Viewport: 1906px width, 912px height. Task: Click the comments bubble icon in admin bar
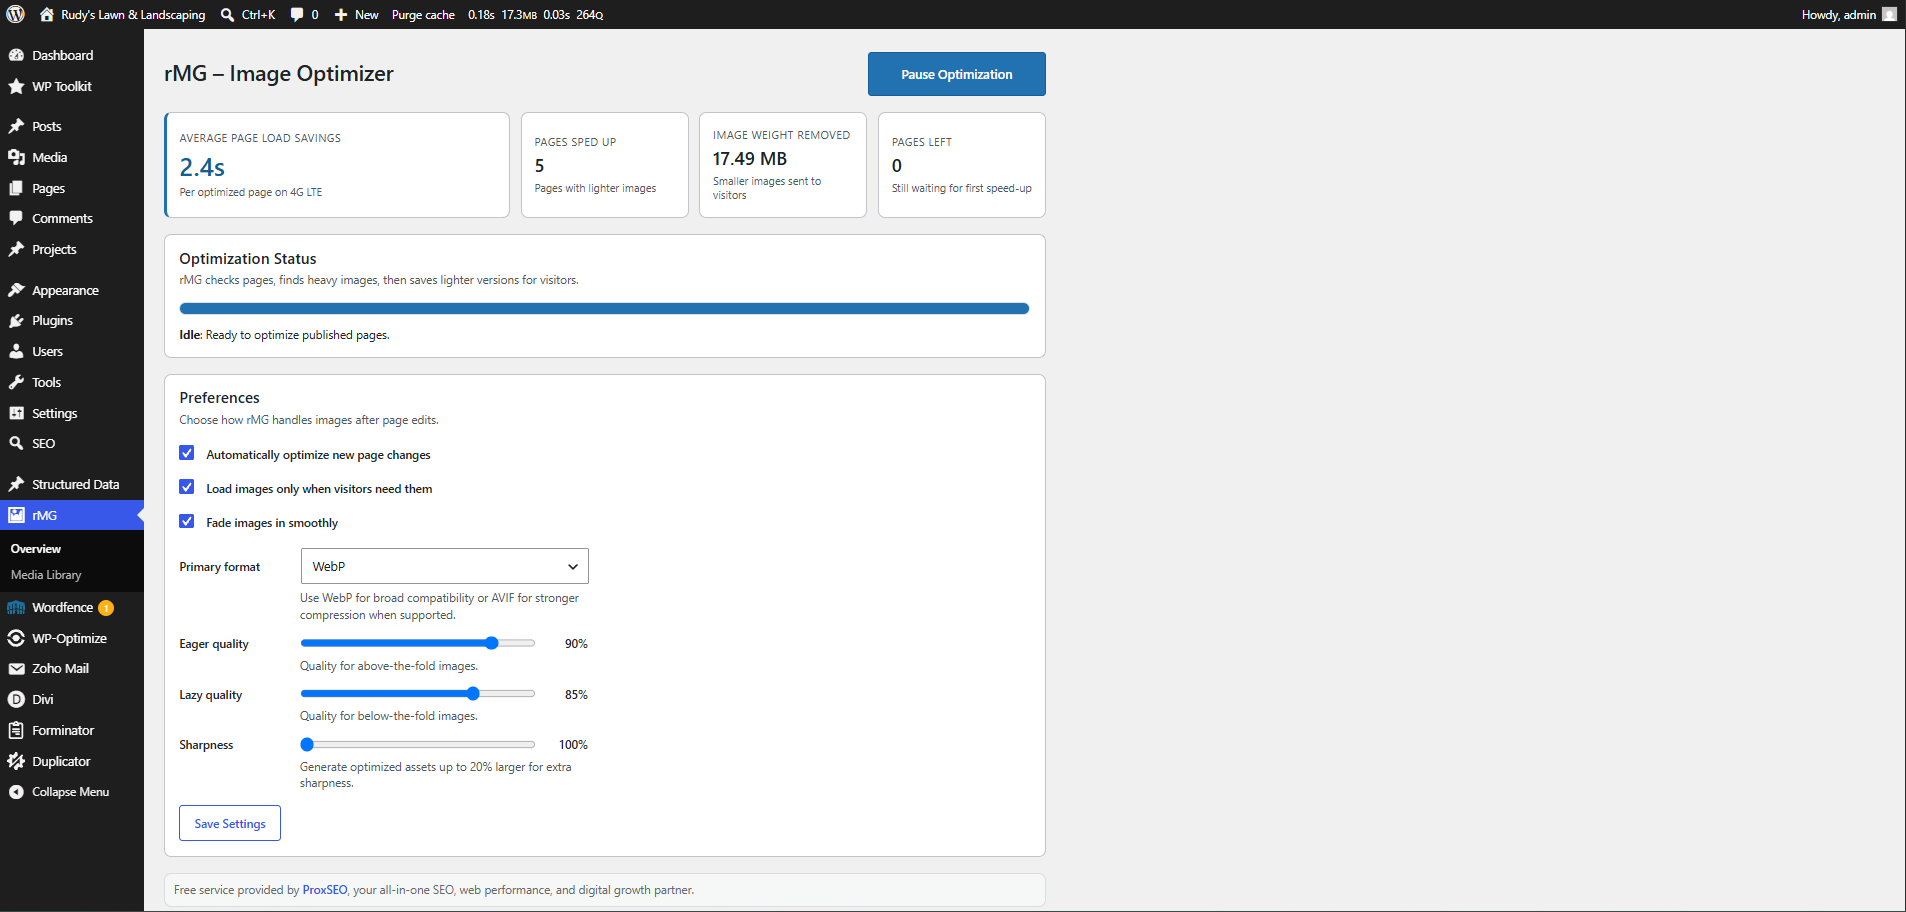(297, 14)
